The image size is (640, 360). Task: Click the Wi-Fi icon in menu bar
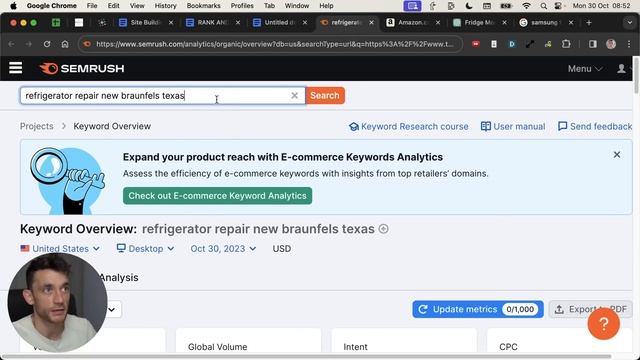pyautogui.click(x=527, y=6)
